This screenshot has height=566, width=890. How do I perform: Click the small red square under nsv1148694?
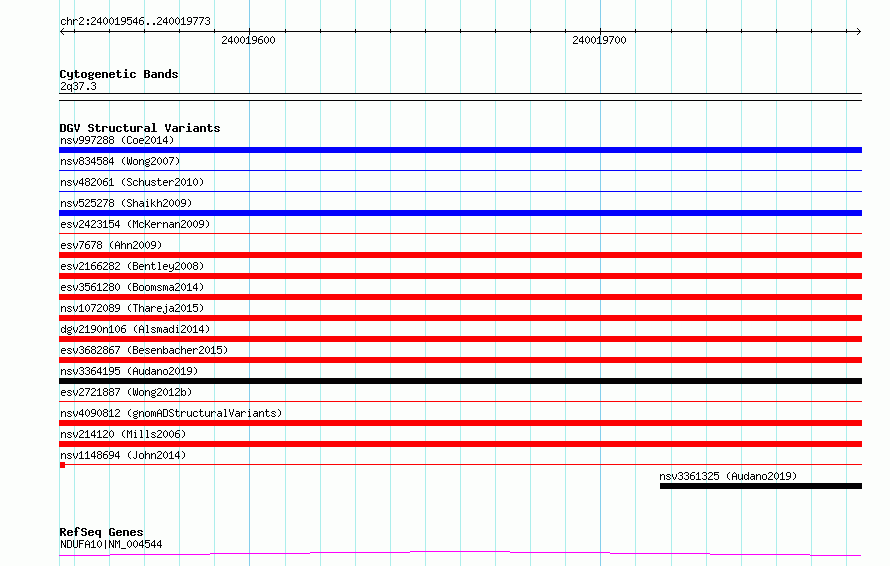[62, 465]
